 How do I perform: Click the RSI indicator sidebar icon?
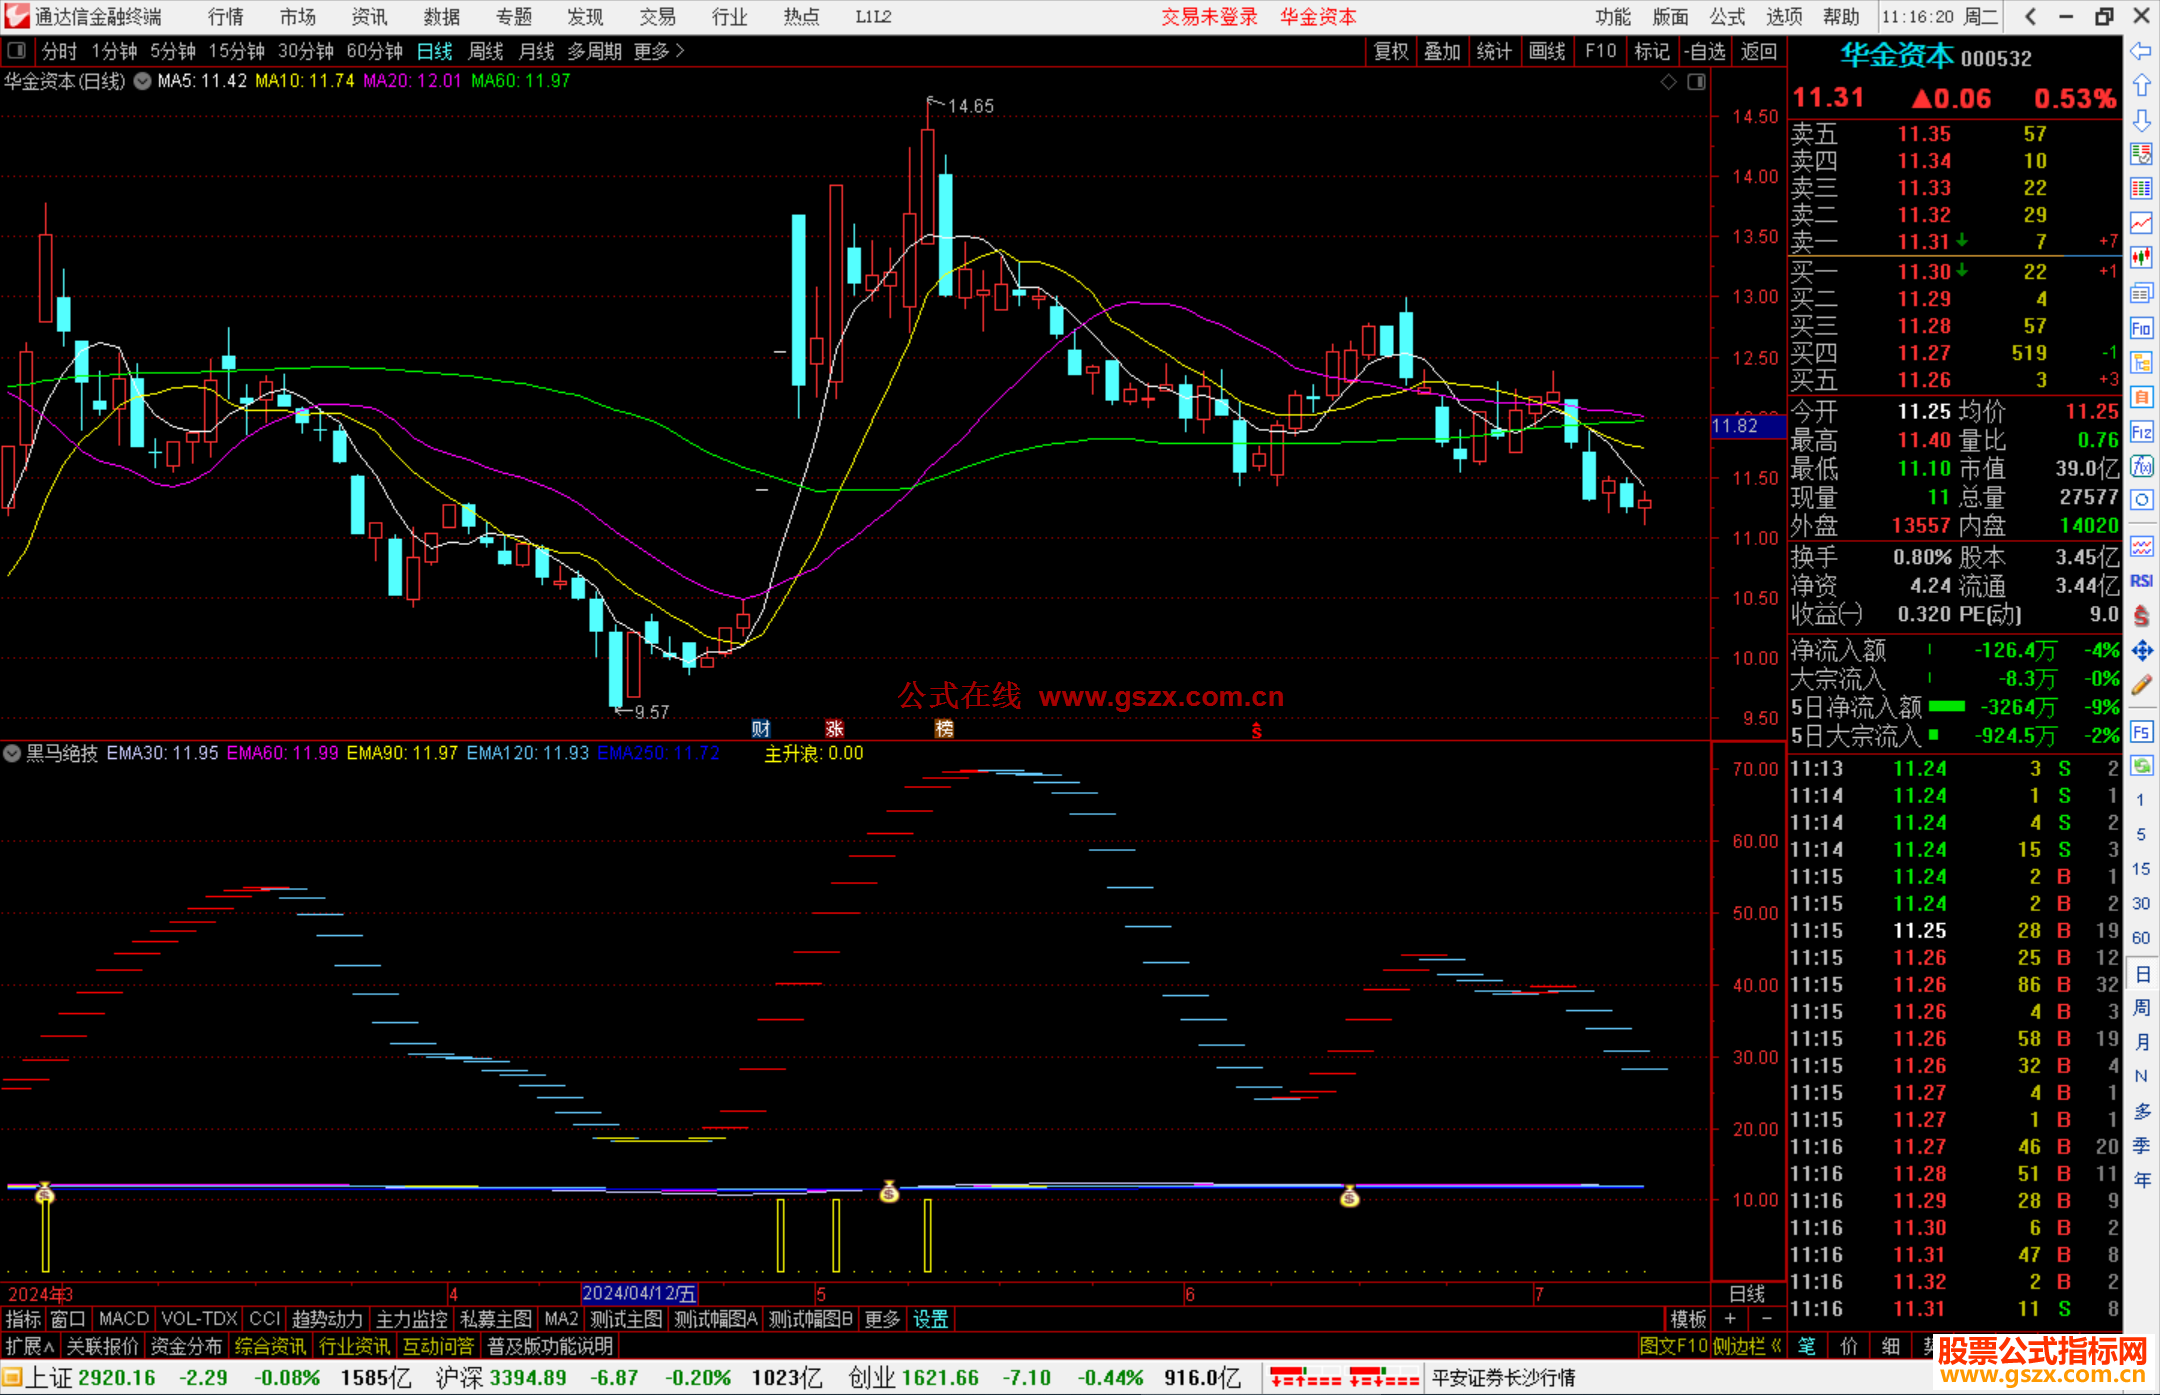[x=2141, y=581]
